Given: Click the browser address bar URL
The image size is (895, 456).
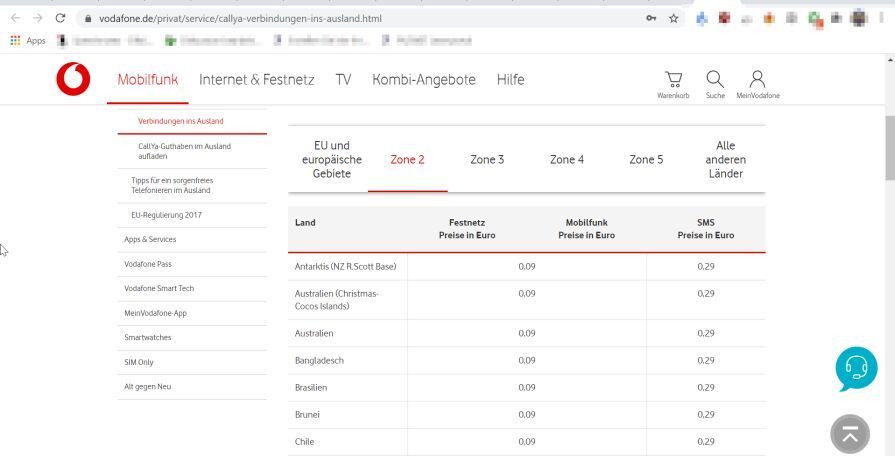Looking at the screenshot, I should [x=240, y=19].
